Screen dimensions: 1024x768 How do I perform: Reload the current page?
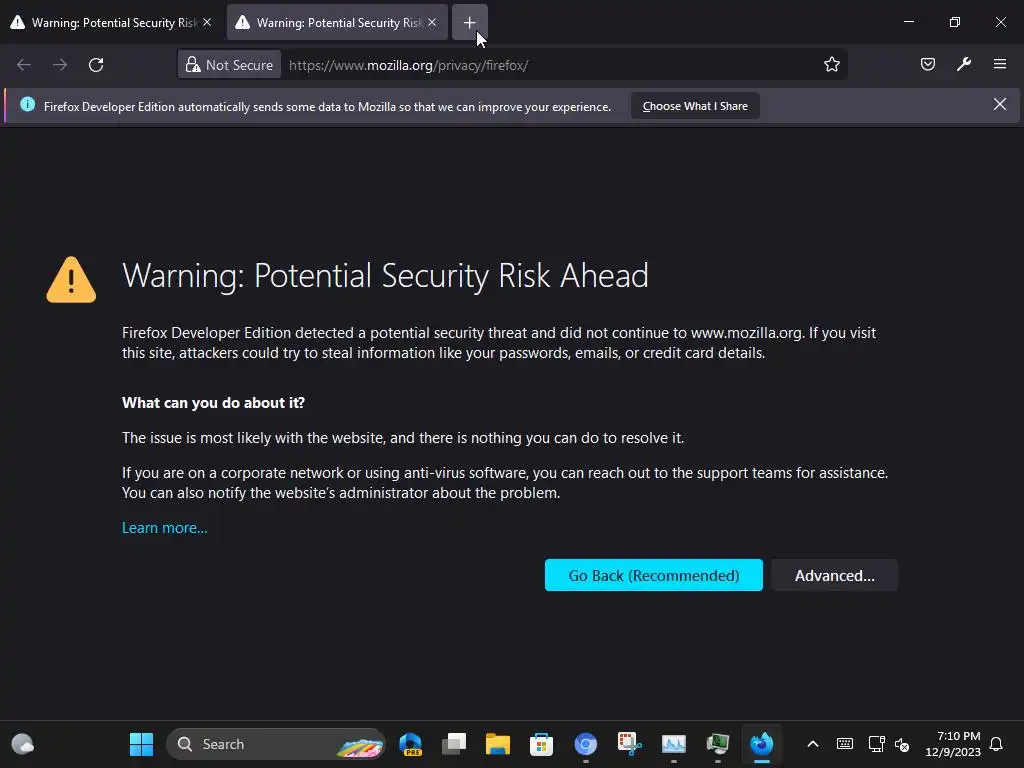(x=96, y=65)
